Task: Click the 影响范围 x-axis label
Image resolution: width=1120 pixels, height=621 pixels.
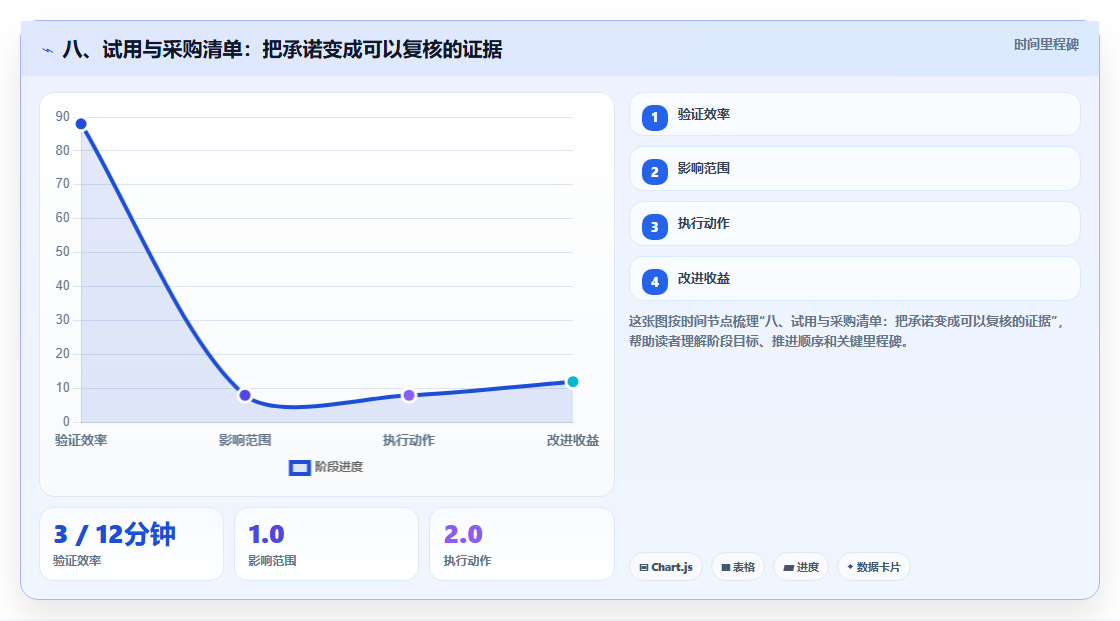Action: tap(245, 440)
